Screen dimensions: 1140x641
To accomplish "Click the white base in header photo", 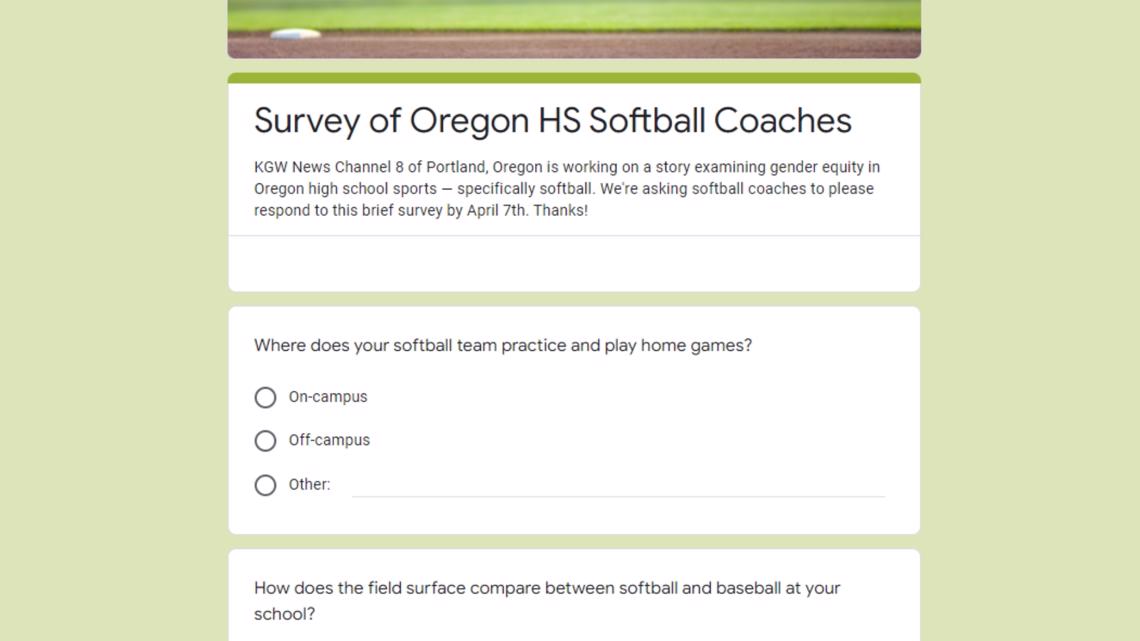I will [x=295, y=33].
